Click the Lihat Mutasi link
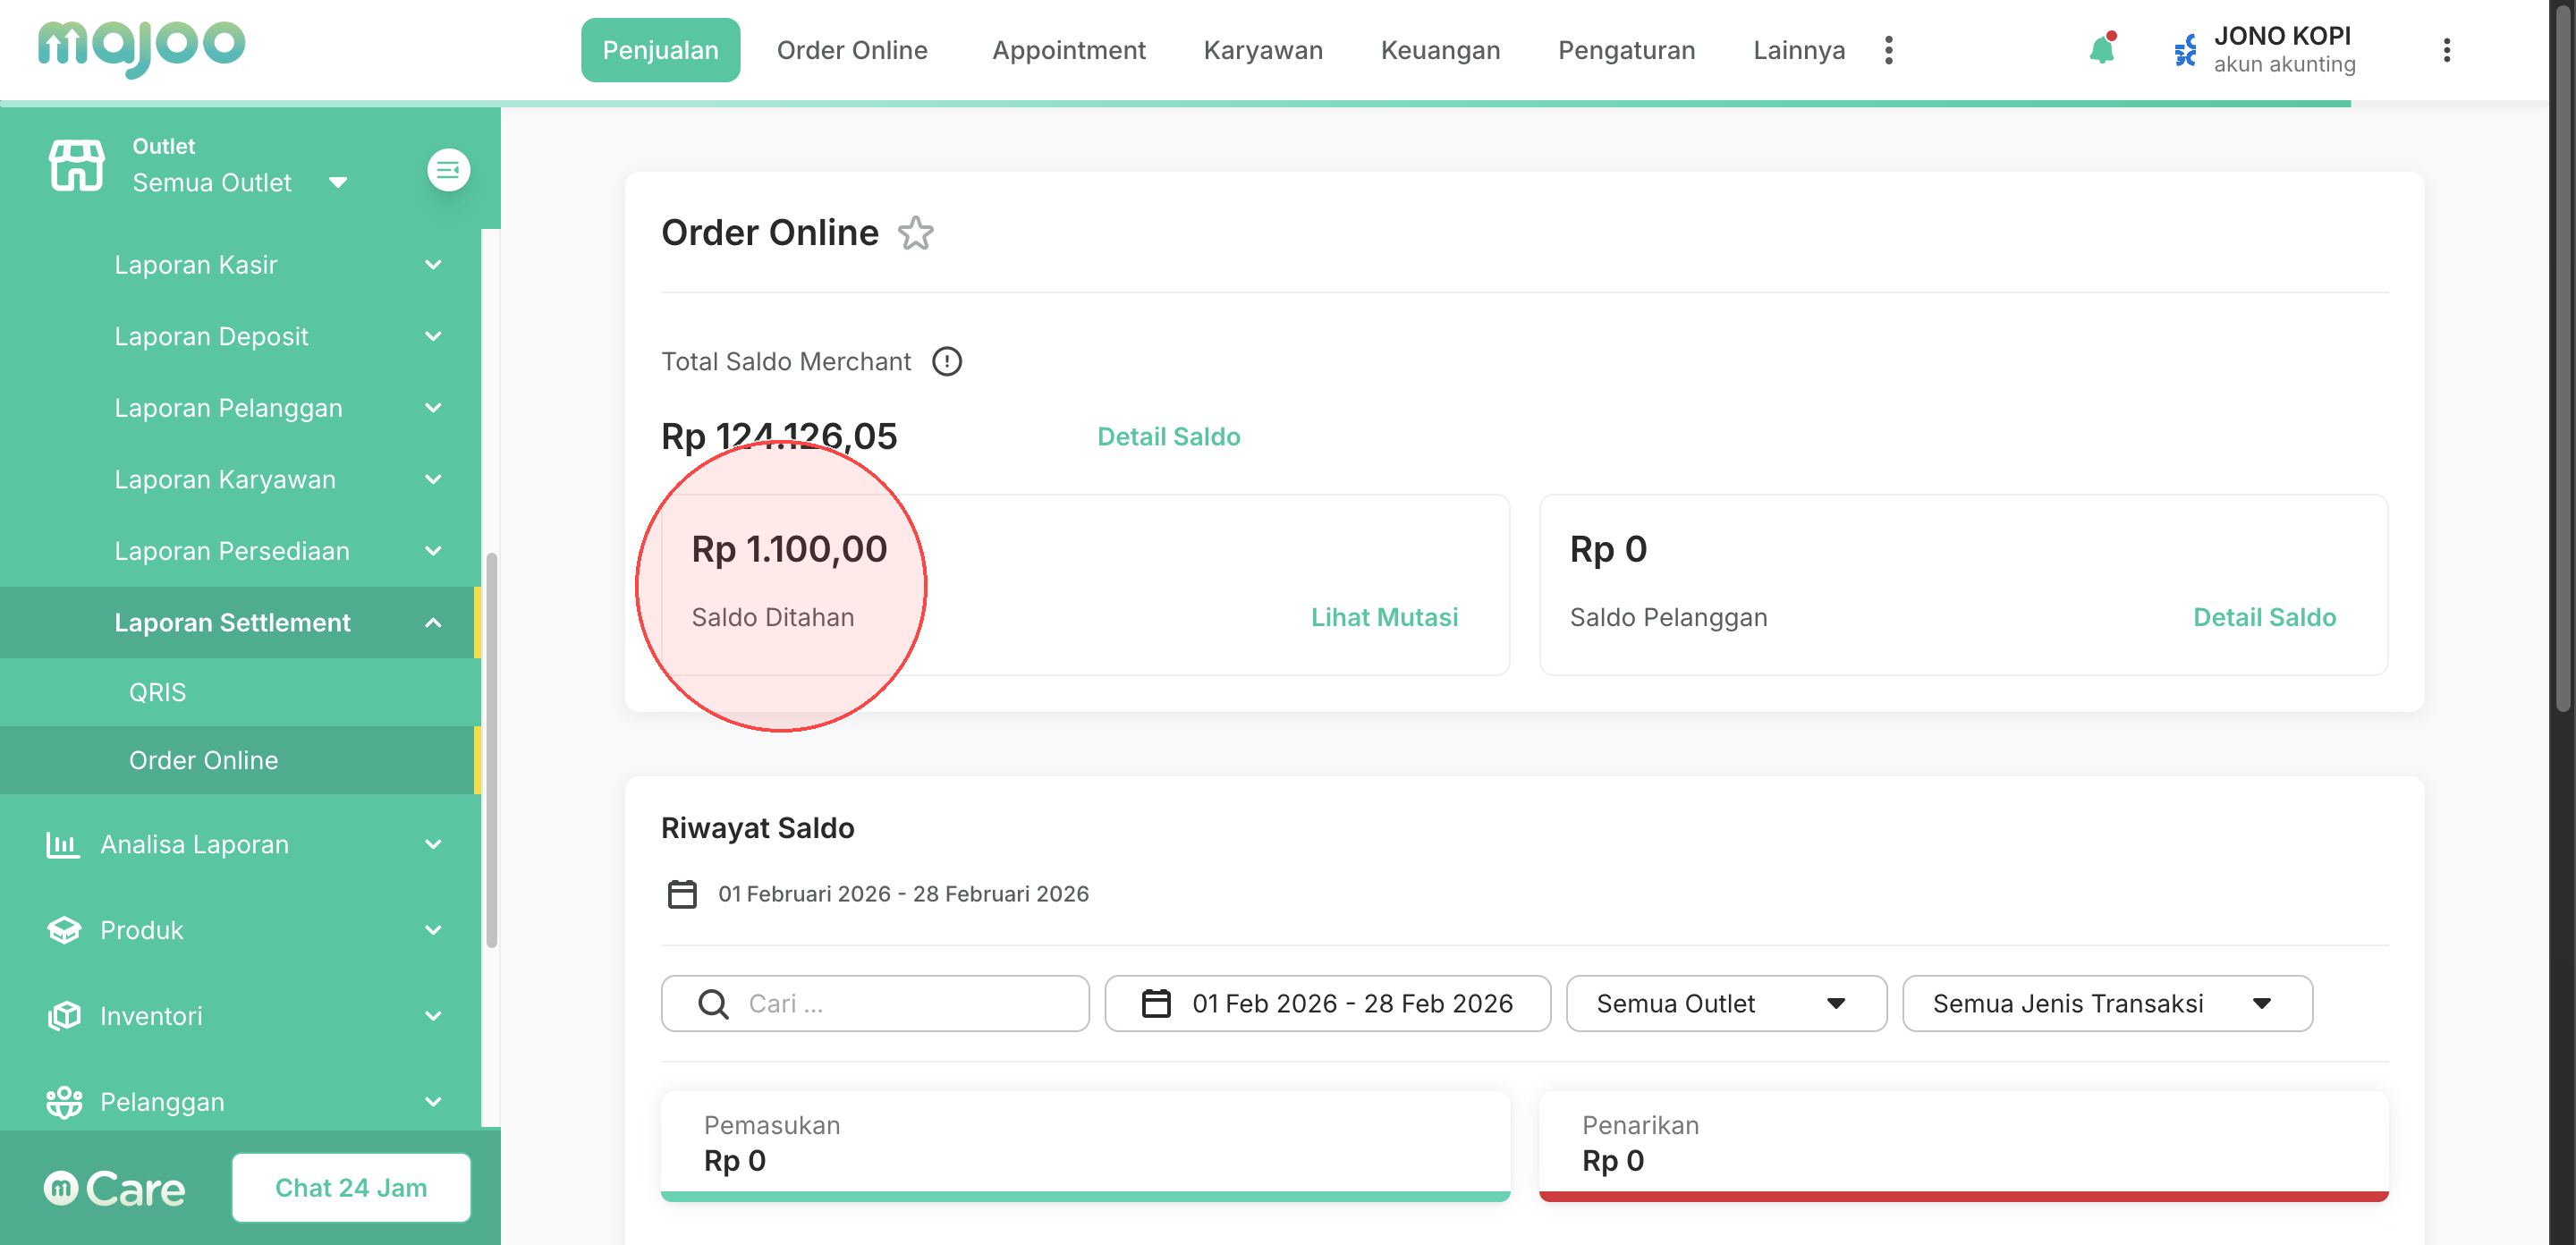The height and width of the screenshot is (1245, 2576). pos(1384,617)
